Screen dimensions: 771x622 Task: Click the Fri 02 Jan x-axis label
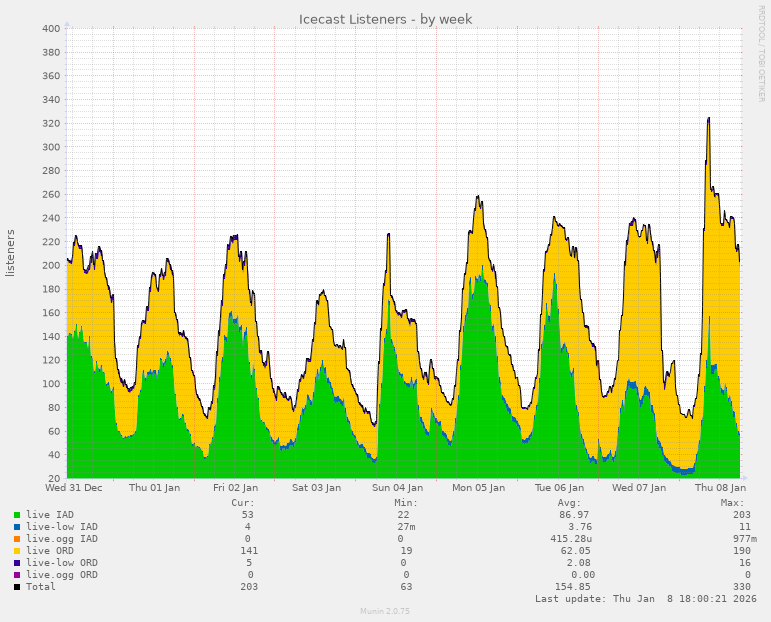pyautogui.click(x=235, y=488)
